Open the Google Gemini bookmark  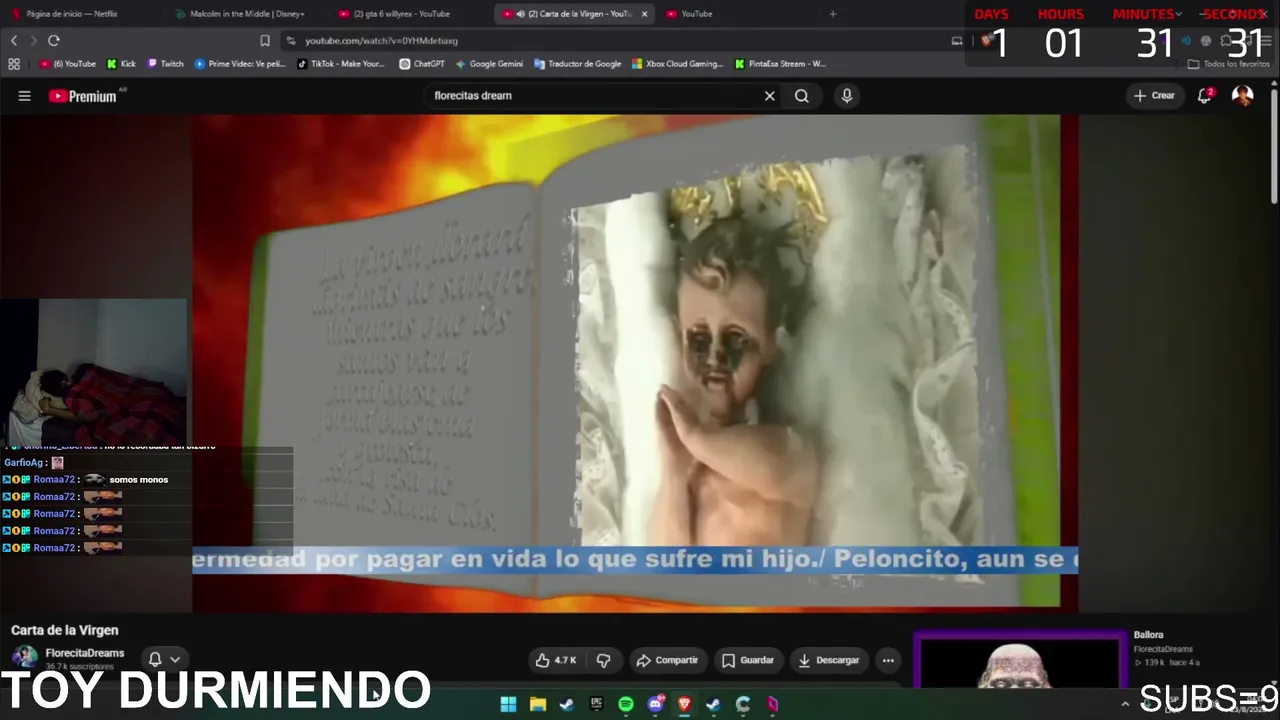[x=490, y=64]
